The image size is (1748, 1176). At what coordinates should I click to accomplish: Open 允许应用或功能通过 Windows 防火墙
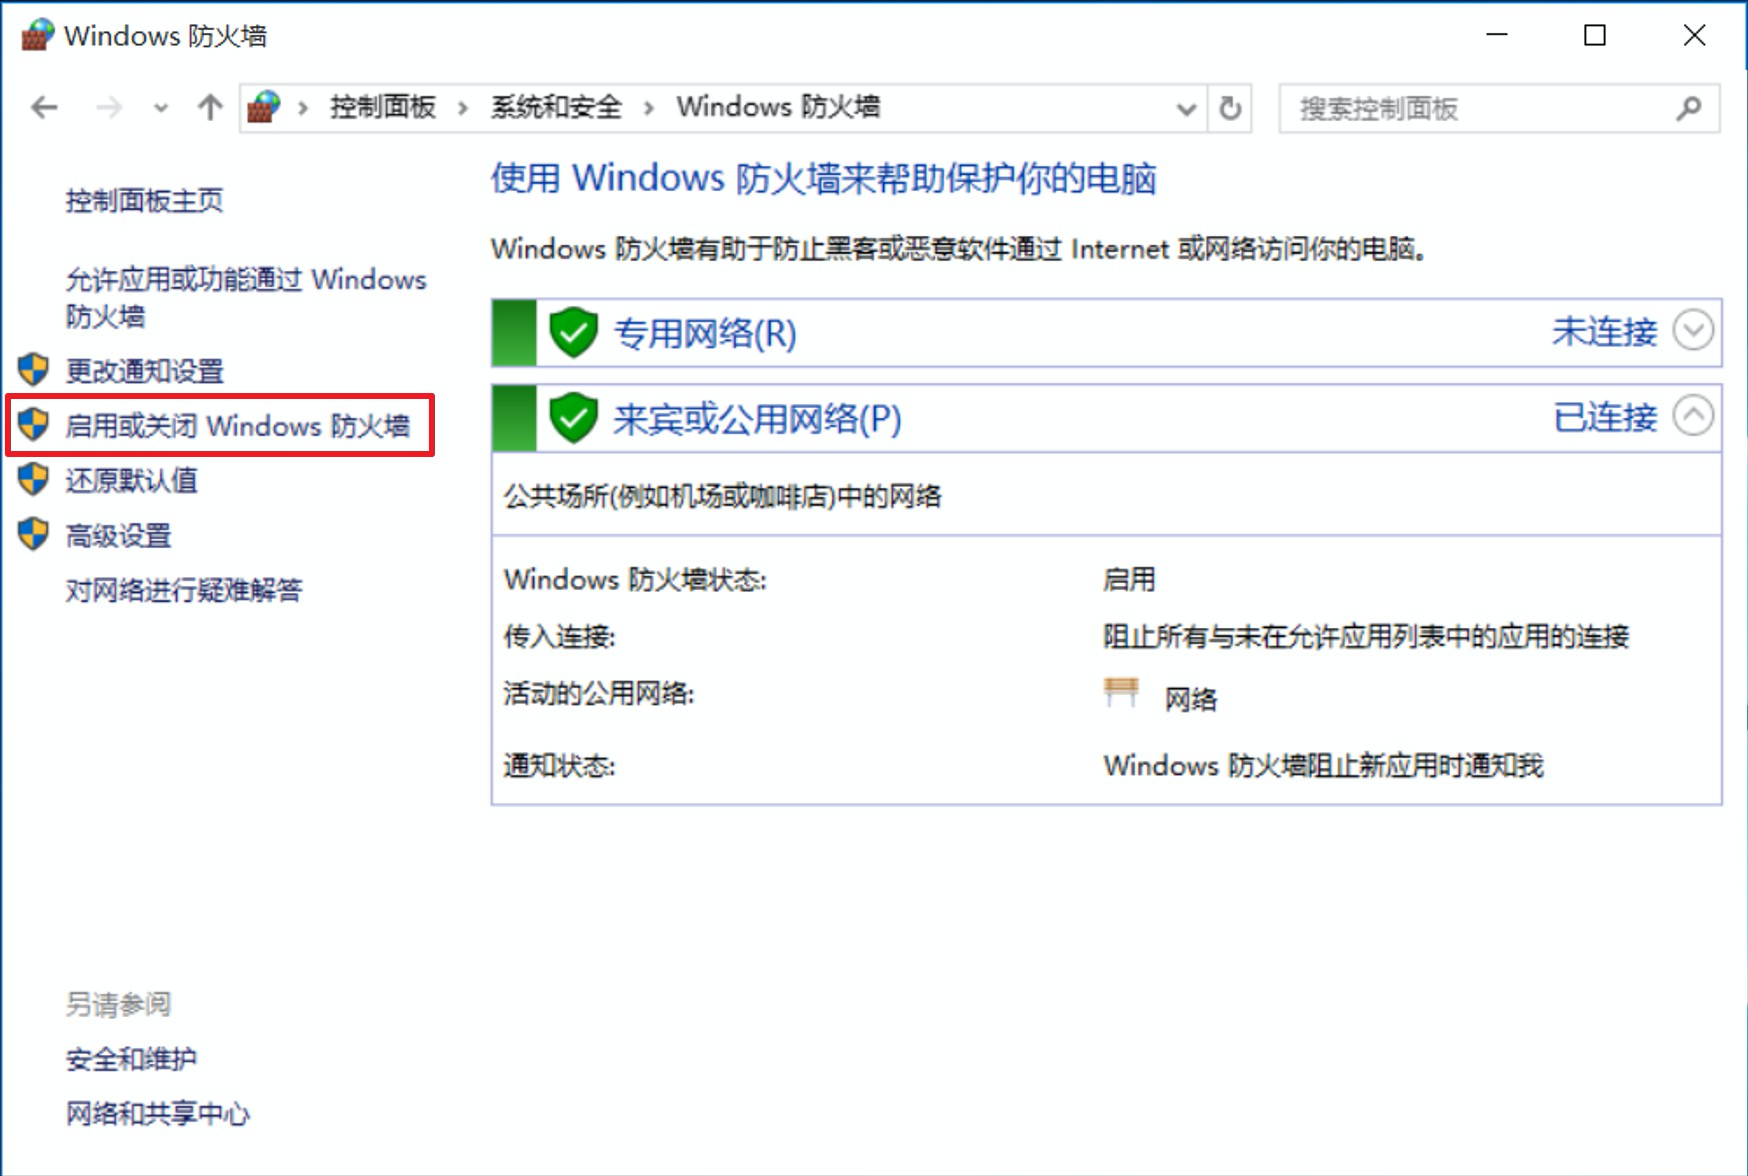pyautogui.click(x=246, y=298)
